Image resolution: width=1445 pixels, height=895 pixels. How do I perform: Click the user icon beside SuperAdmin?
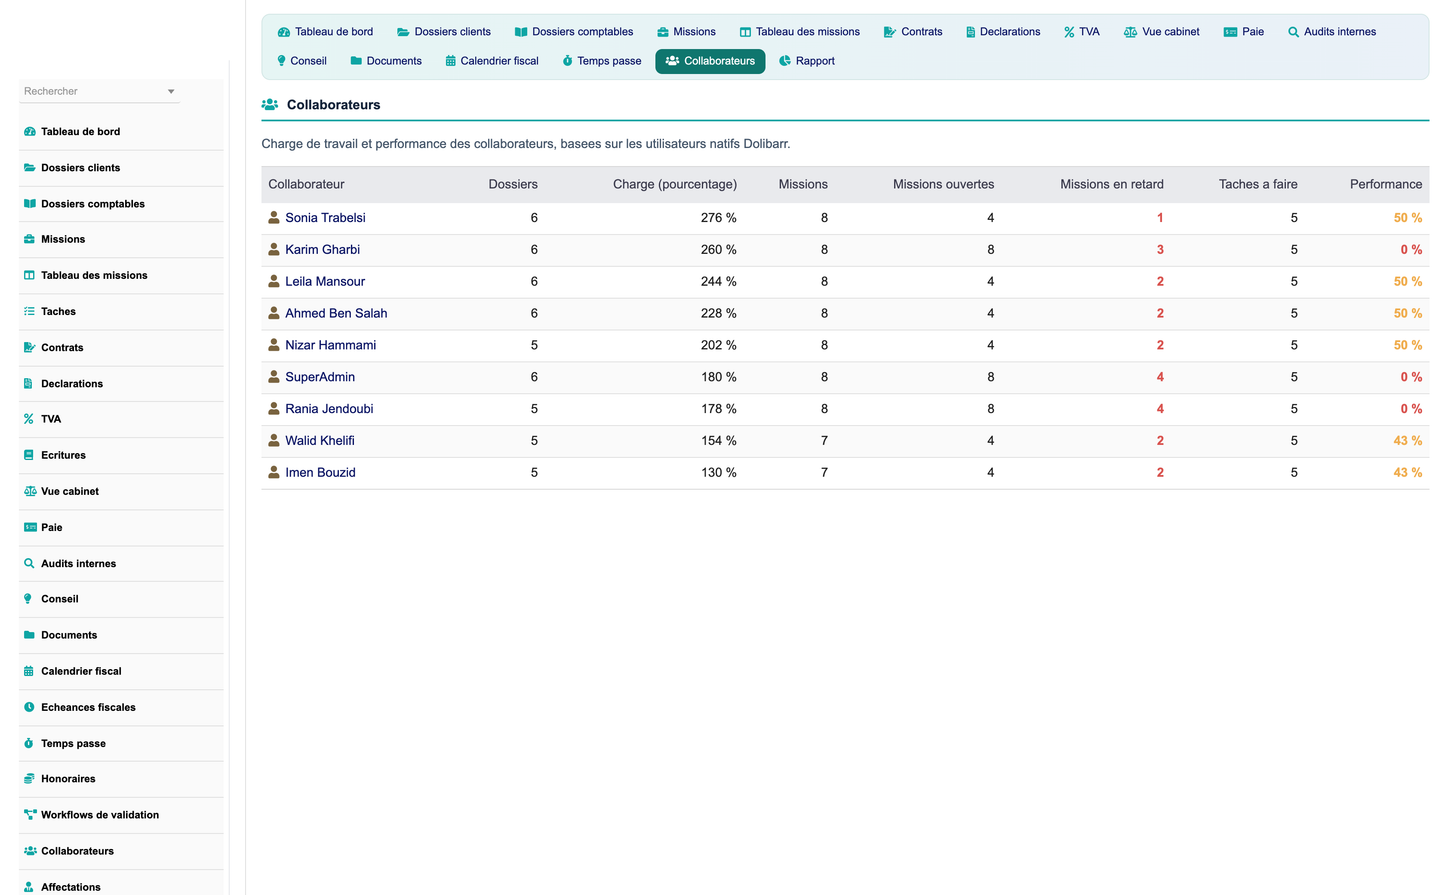[274, 377]
